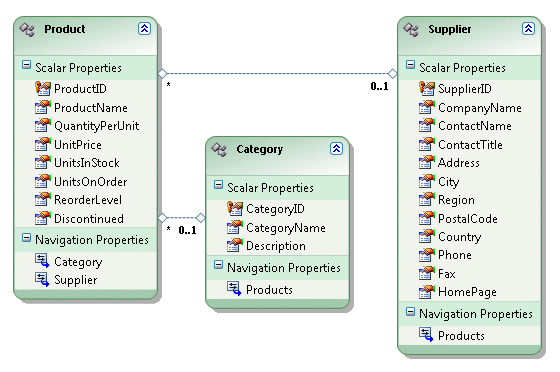
Task: Select the Product-Category association line
Action: click(x=181, y=217)
